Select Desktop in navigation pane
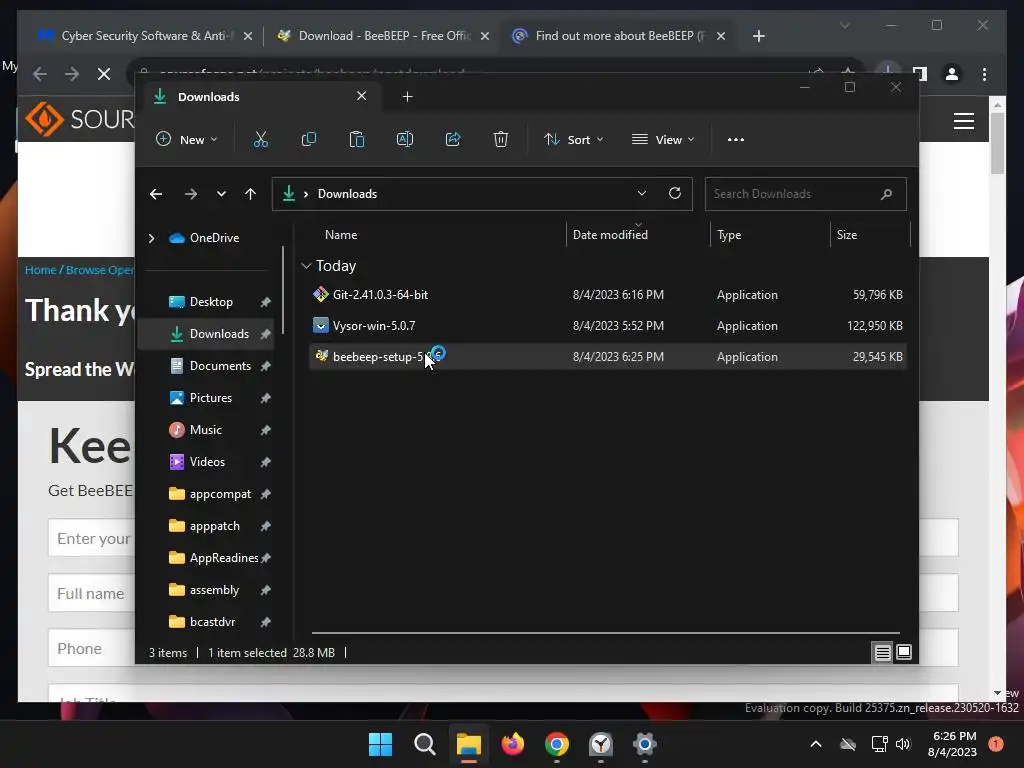Viewport: 1024px width, 768px height. pos(210,302)
